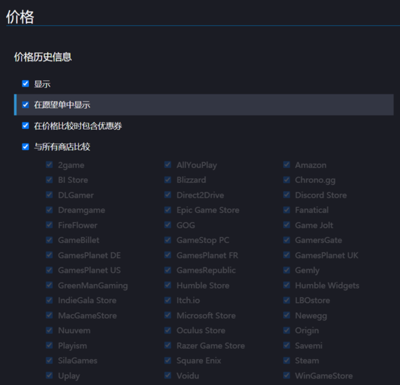
Task: Toggle the Dreamgame checkbox
Action: [x=49, y=210]
